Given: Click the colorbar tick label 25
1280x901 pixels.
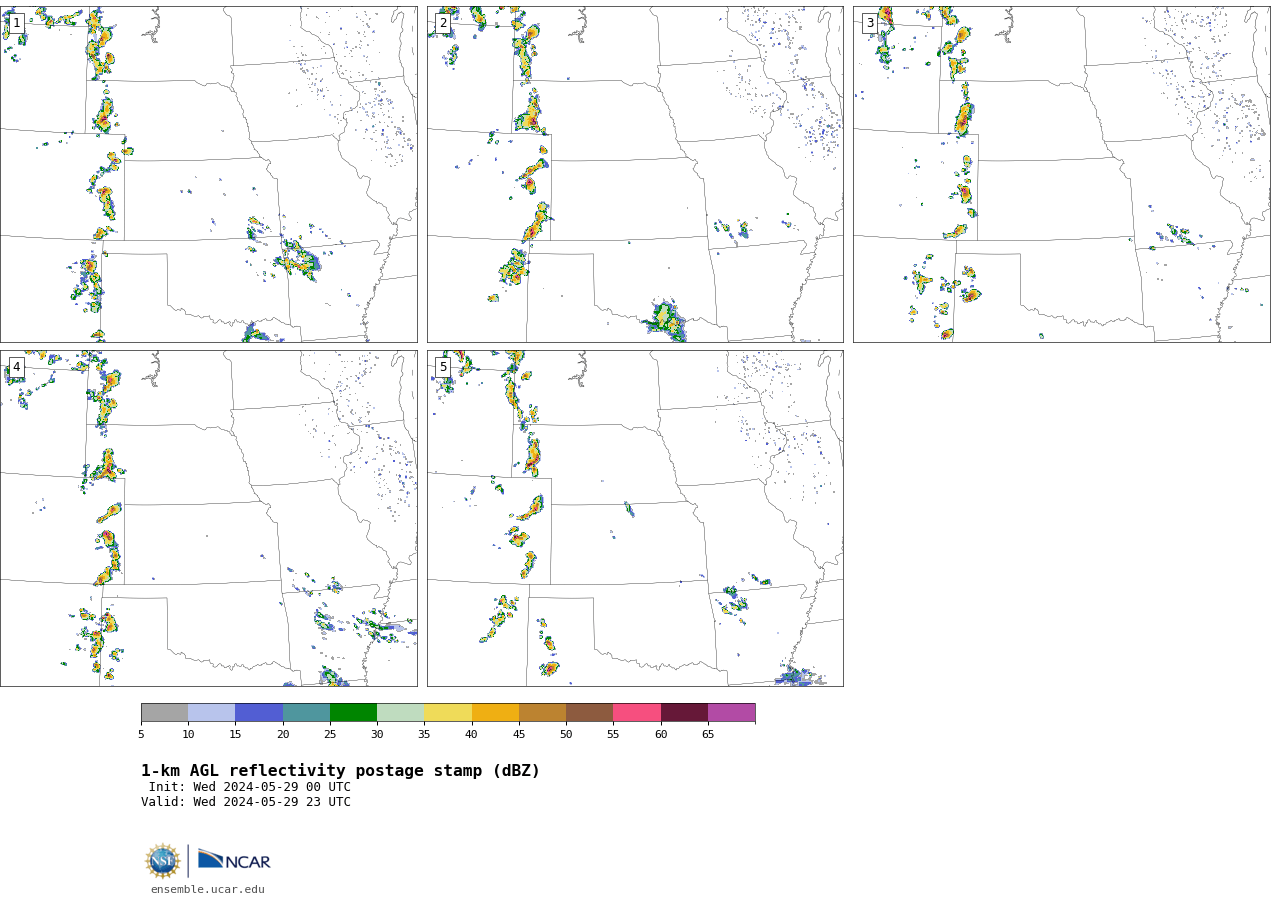Looking at the screenshot, I should click(x=330, y=735).
